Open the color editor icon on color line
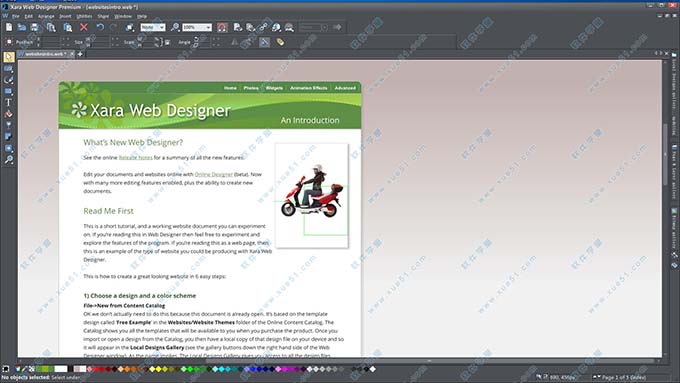This screenshot has height=383, width=680. click(18, 369)
